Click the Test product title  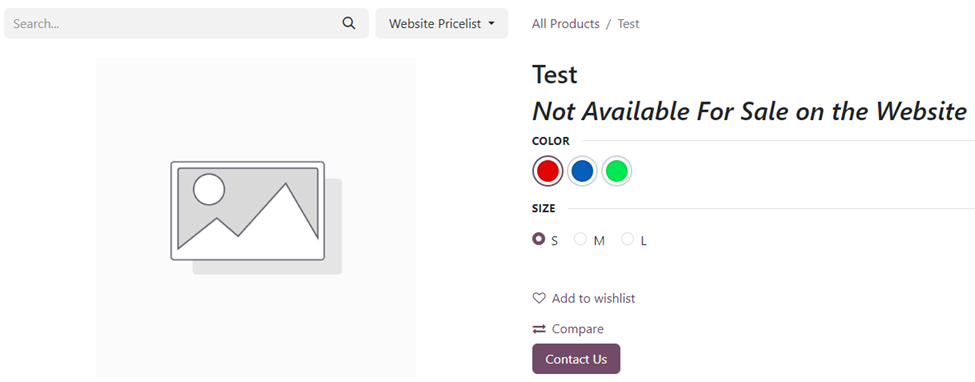point(555,75)
